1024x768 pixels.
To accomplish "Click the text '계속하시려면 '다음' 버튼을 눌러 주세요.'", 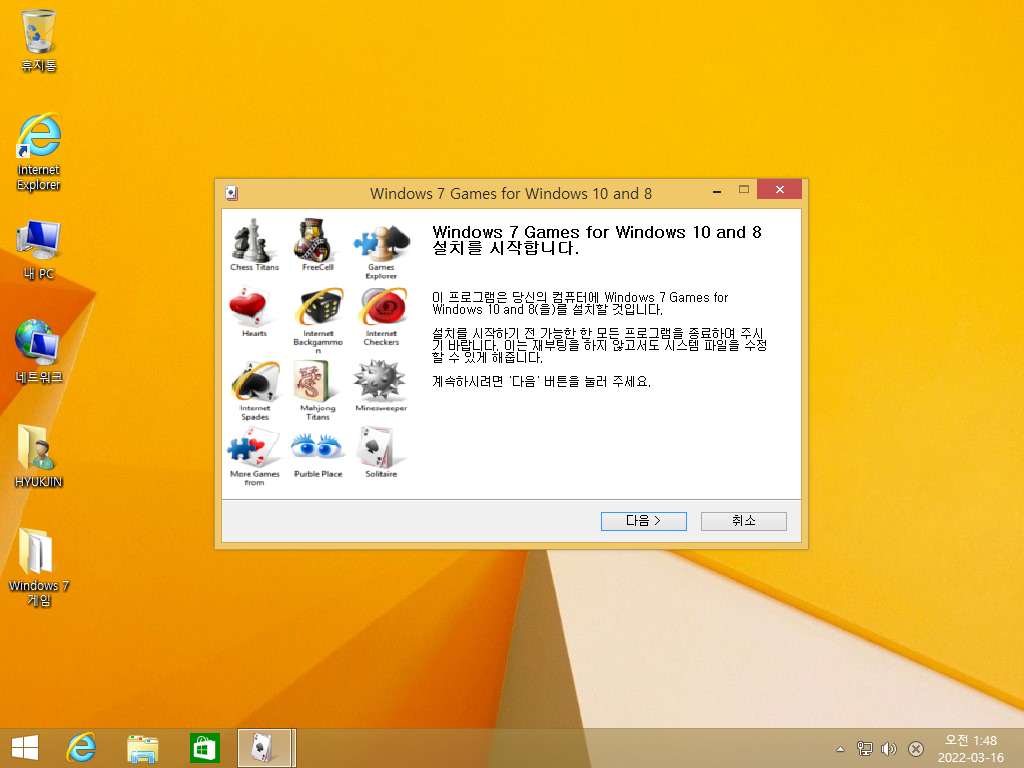I will click(x=541, y=381).
